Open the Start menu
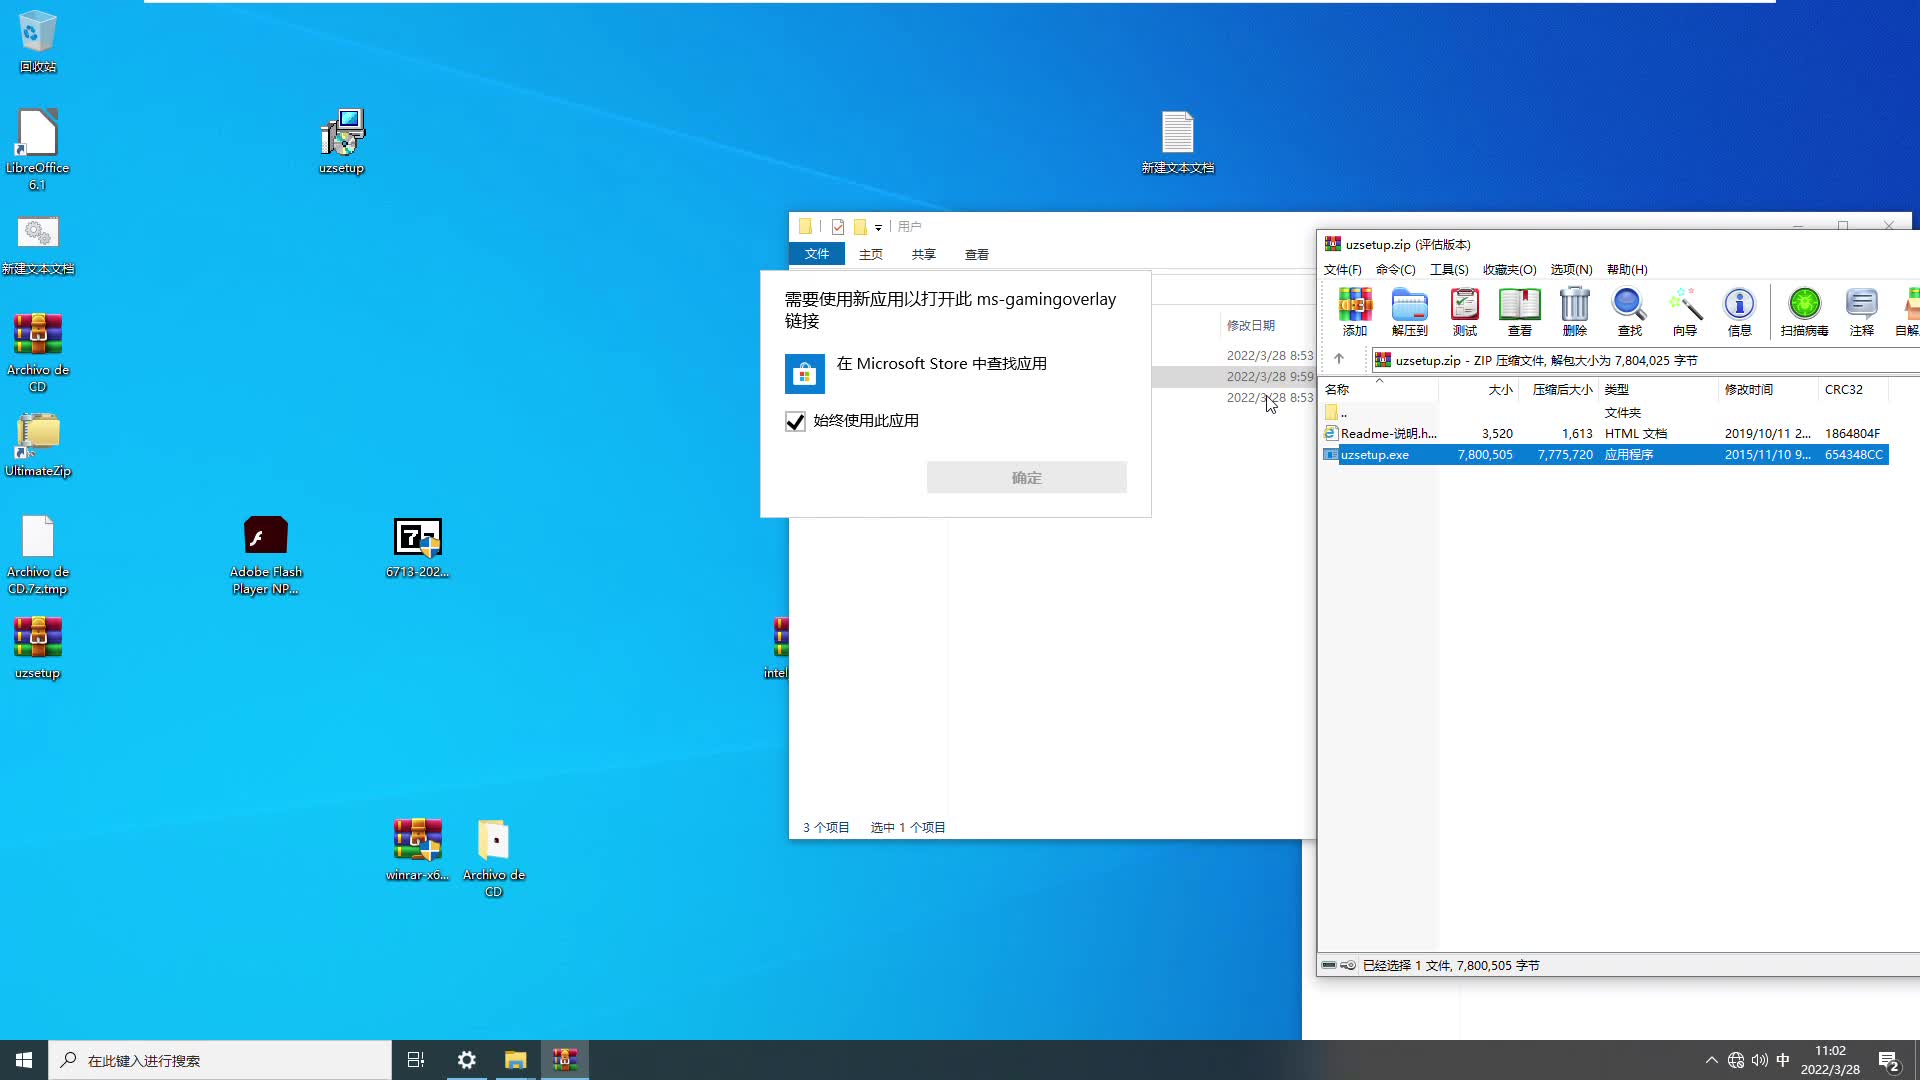This screenshot has height=1080, width=1920. click(24, 1060)
